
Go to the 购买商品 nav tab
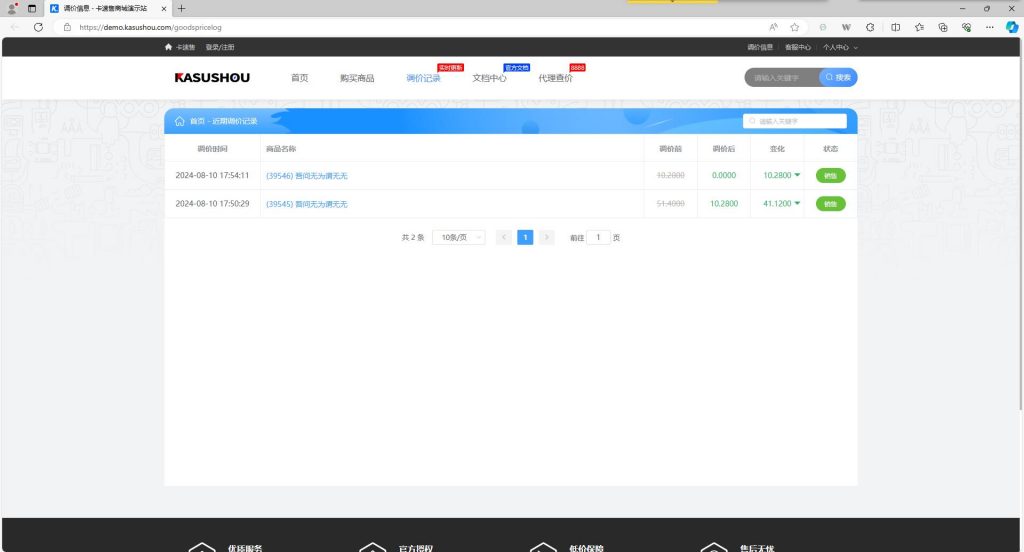[357, 78]
